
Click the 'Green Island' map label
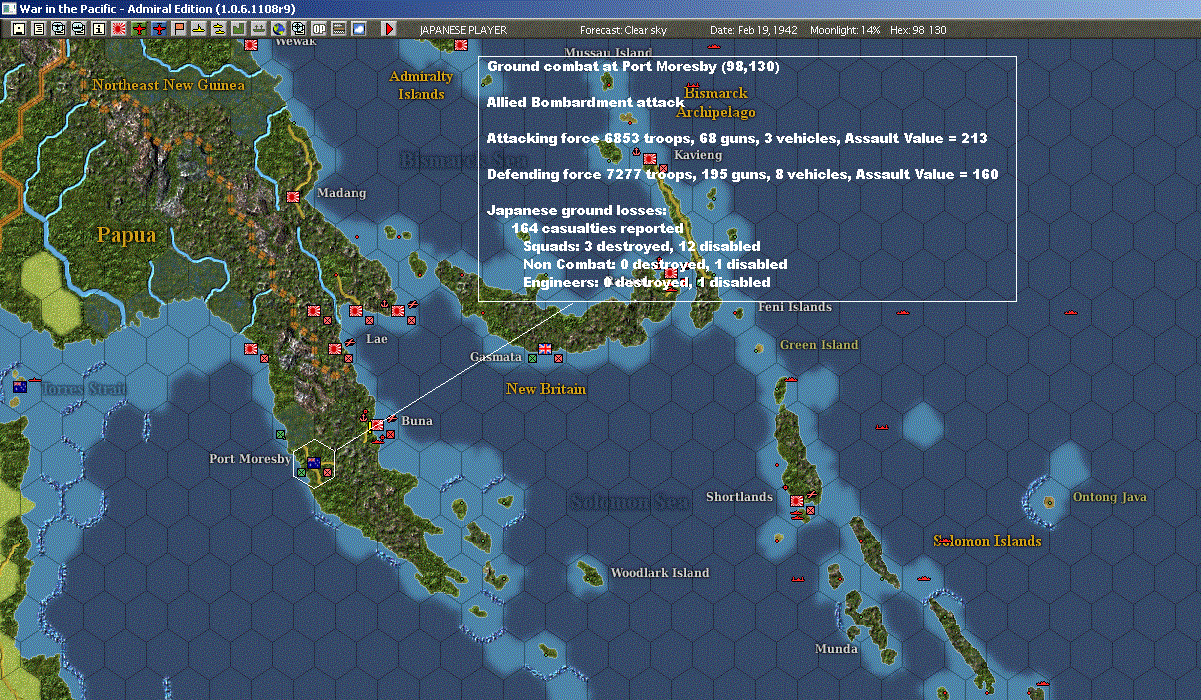[819, 345]
